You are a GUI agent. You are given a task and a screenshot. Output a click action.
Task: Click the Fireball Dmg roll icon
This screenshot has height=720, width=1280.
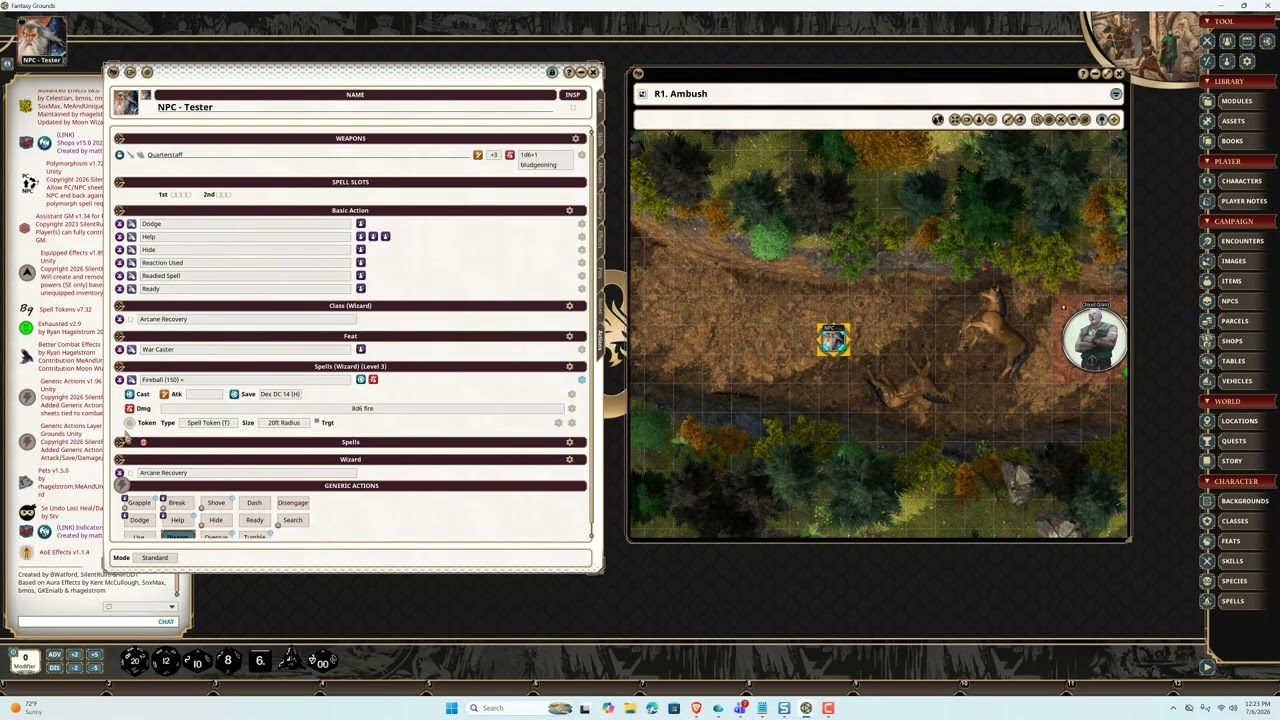129,408
